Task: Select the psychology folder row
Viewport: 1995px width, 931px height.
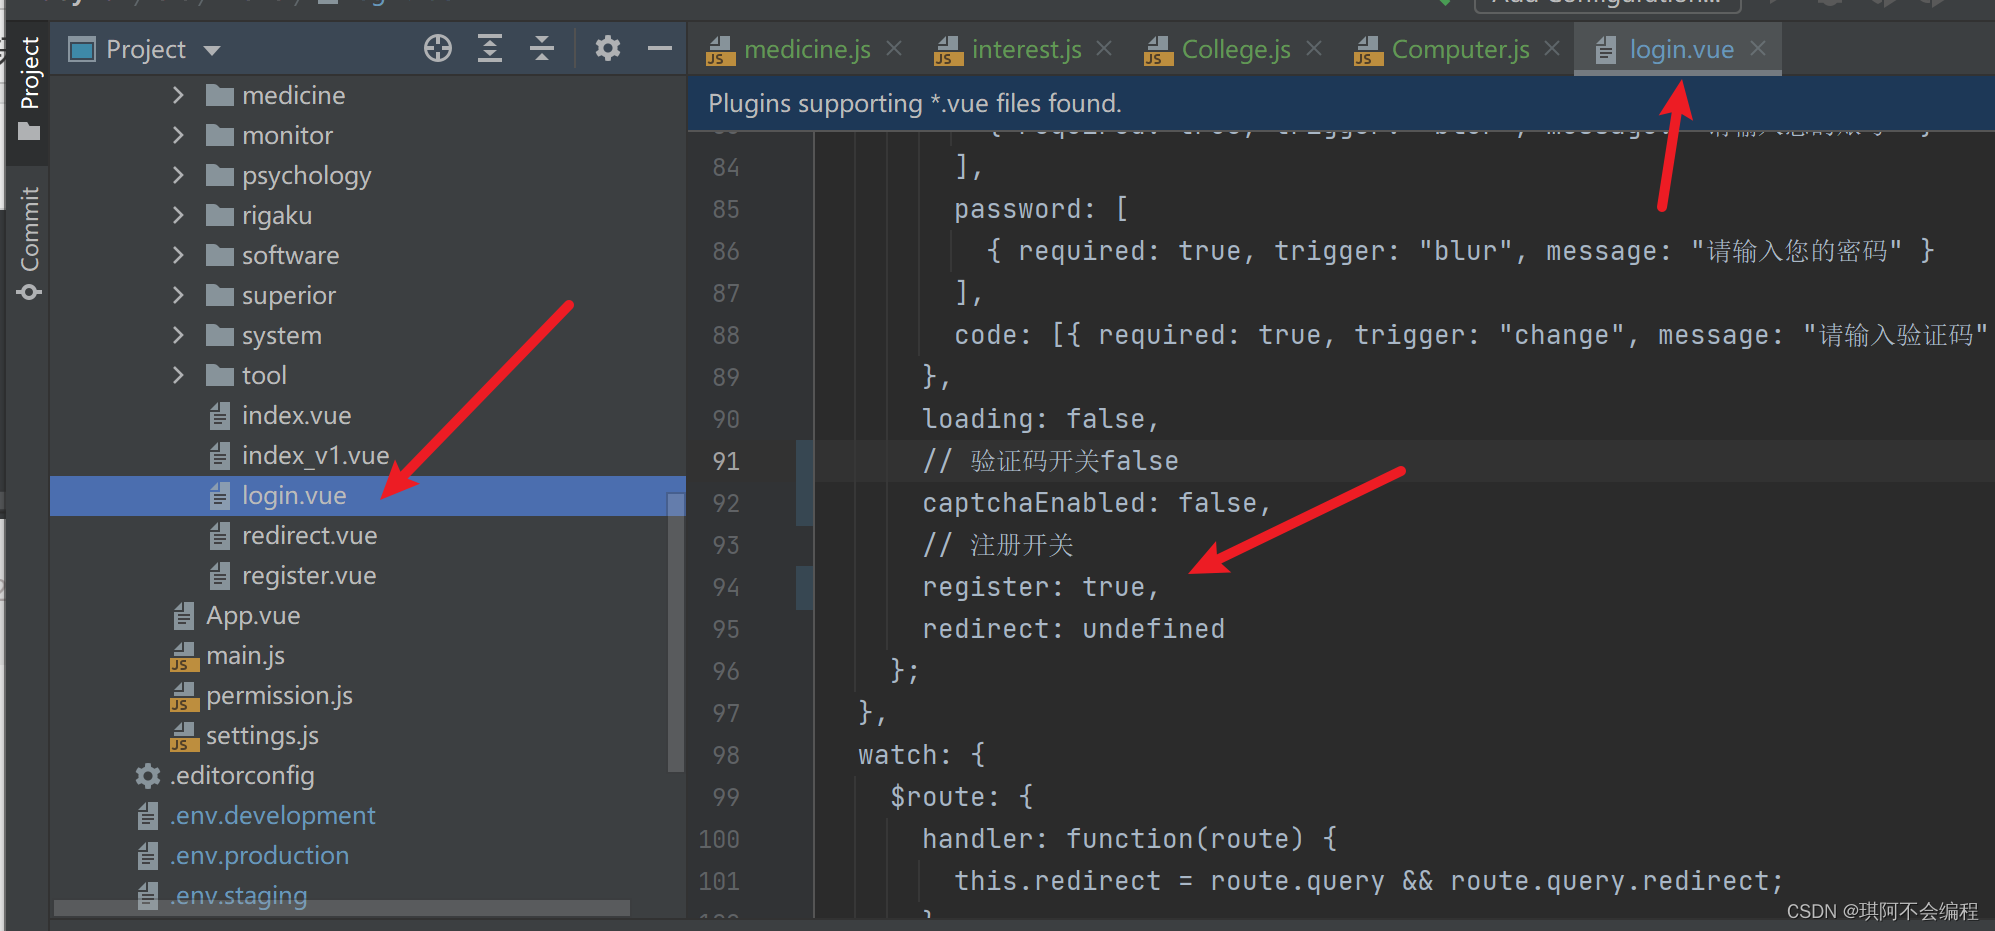Action: click(x=367, y=175)
